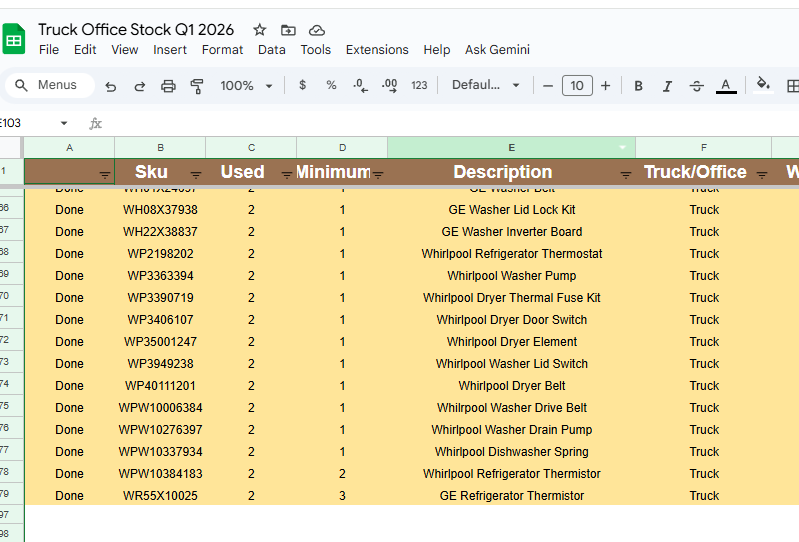Apply currency format with dollar button

coord(303,86)
